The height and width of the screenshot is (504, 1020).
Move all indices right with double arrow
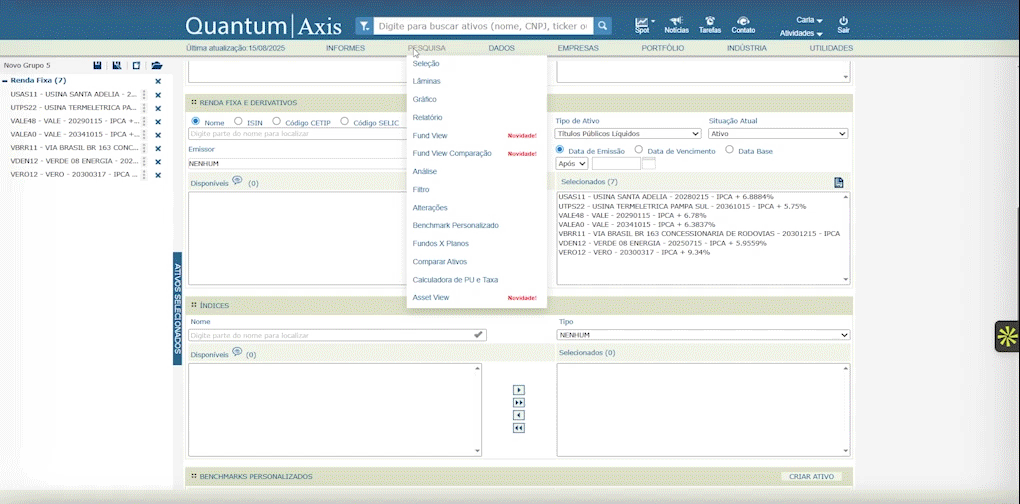518,403
